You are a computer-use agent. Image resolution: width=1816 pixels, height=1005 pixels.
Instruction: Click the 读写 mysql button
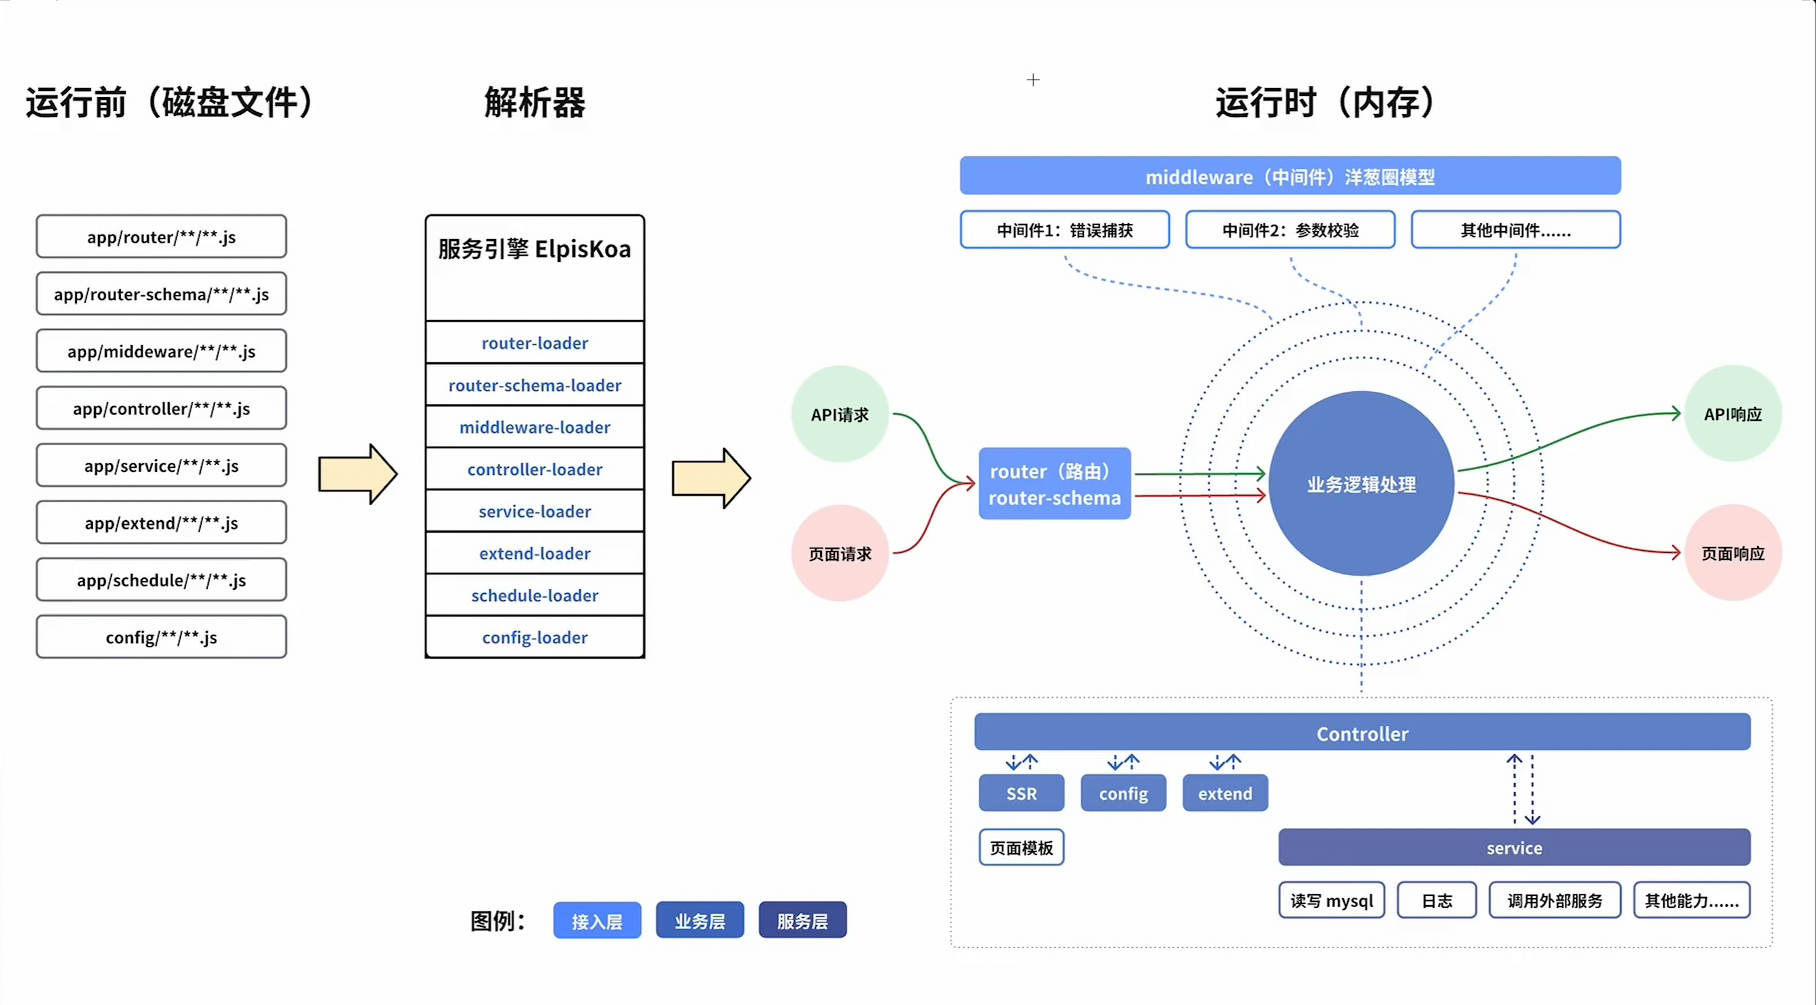(x=1330, y=899)
